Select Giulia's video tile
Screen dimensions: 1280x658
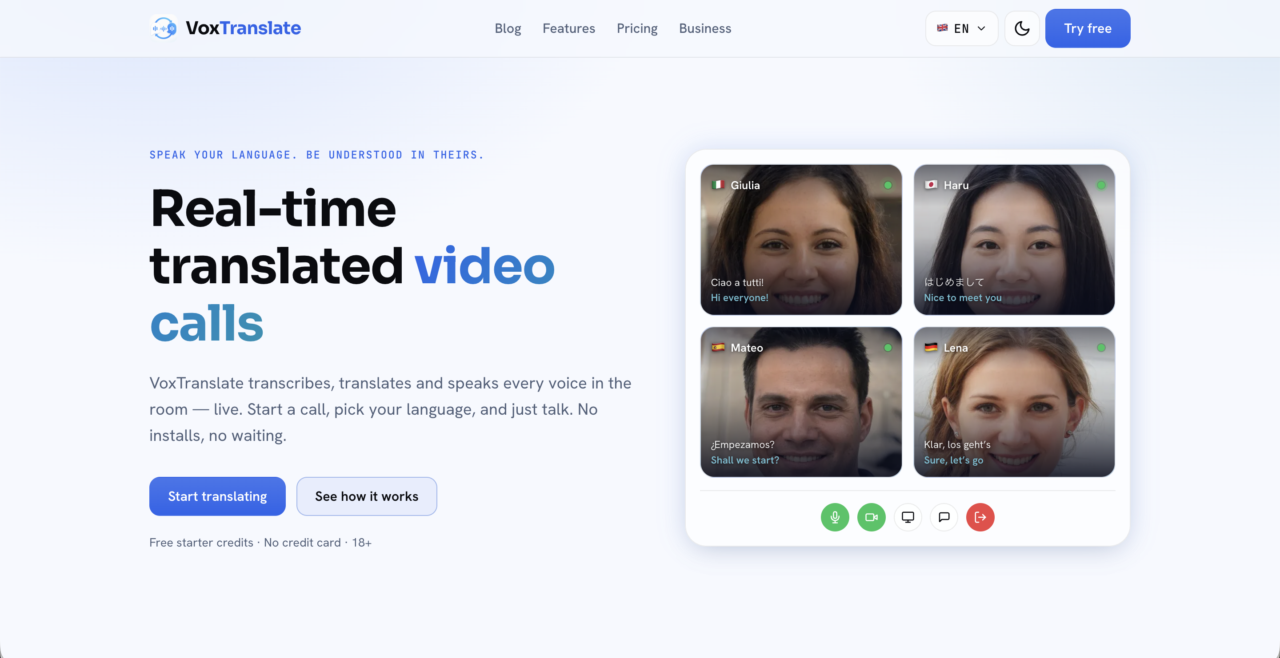[x=801, y=240]
